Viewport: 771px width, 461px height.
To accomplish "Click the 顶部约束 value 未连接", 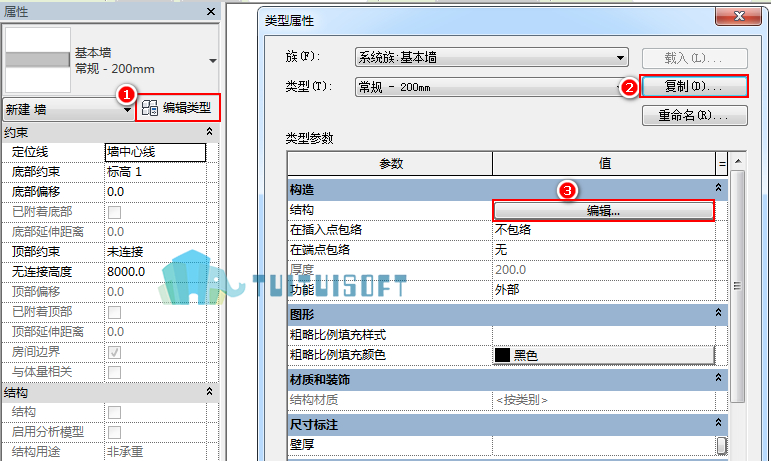I will pos(155,252).
